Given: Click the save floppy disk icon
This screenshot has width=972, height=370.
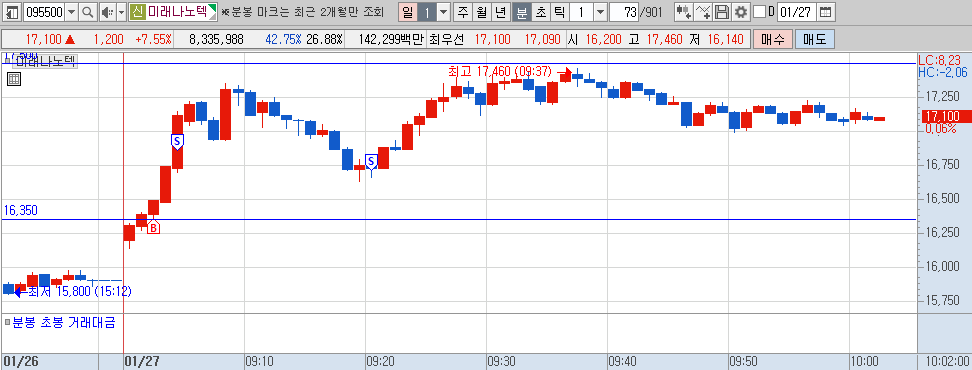Looking at the screenshot, I should tap(722, 12).
